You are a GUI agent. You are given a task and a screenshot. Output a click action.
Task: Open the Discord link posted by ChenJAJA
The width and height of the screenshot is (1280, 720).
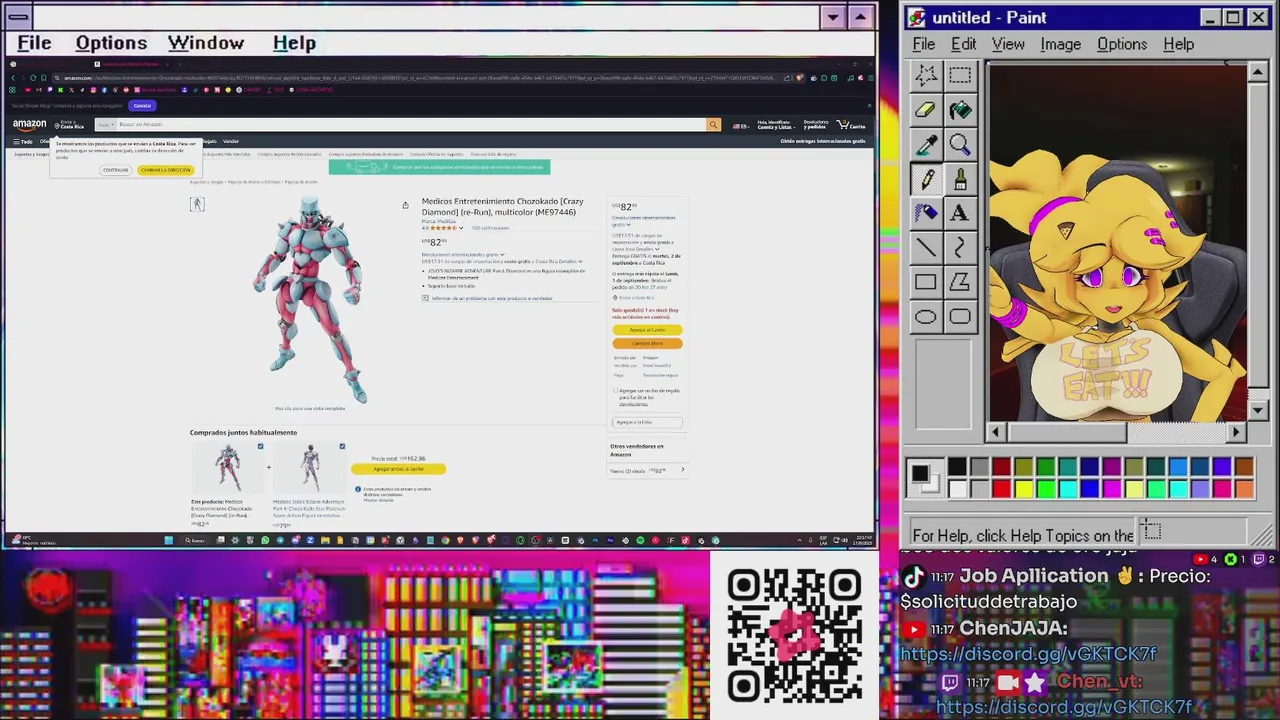coord(1028,654)
